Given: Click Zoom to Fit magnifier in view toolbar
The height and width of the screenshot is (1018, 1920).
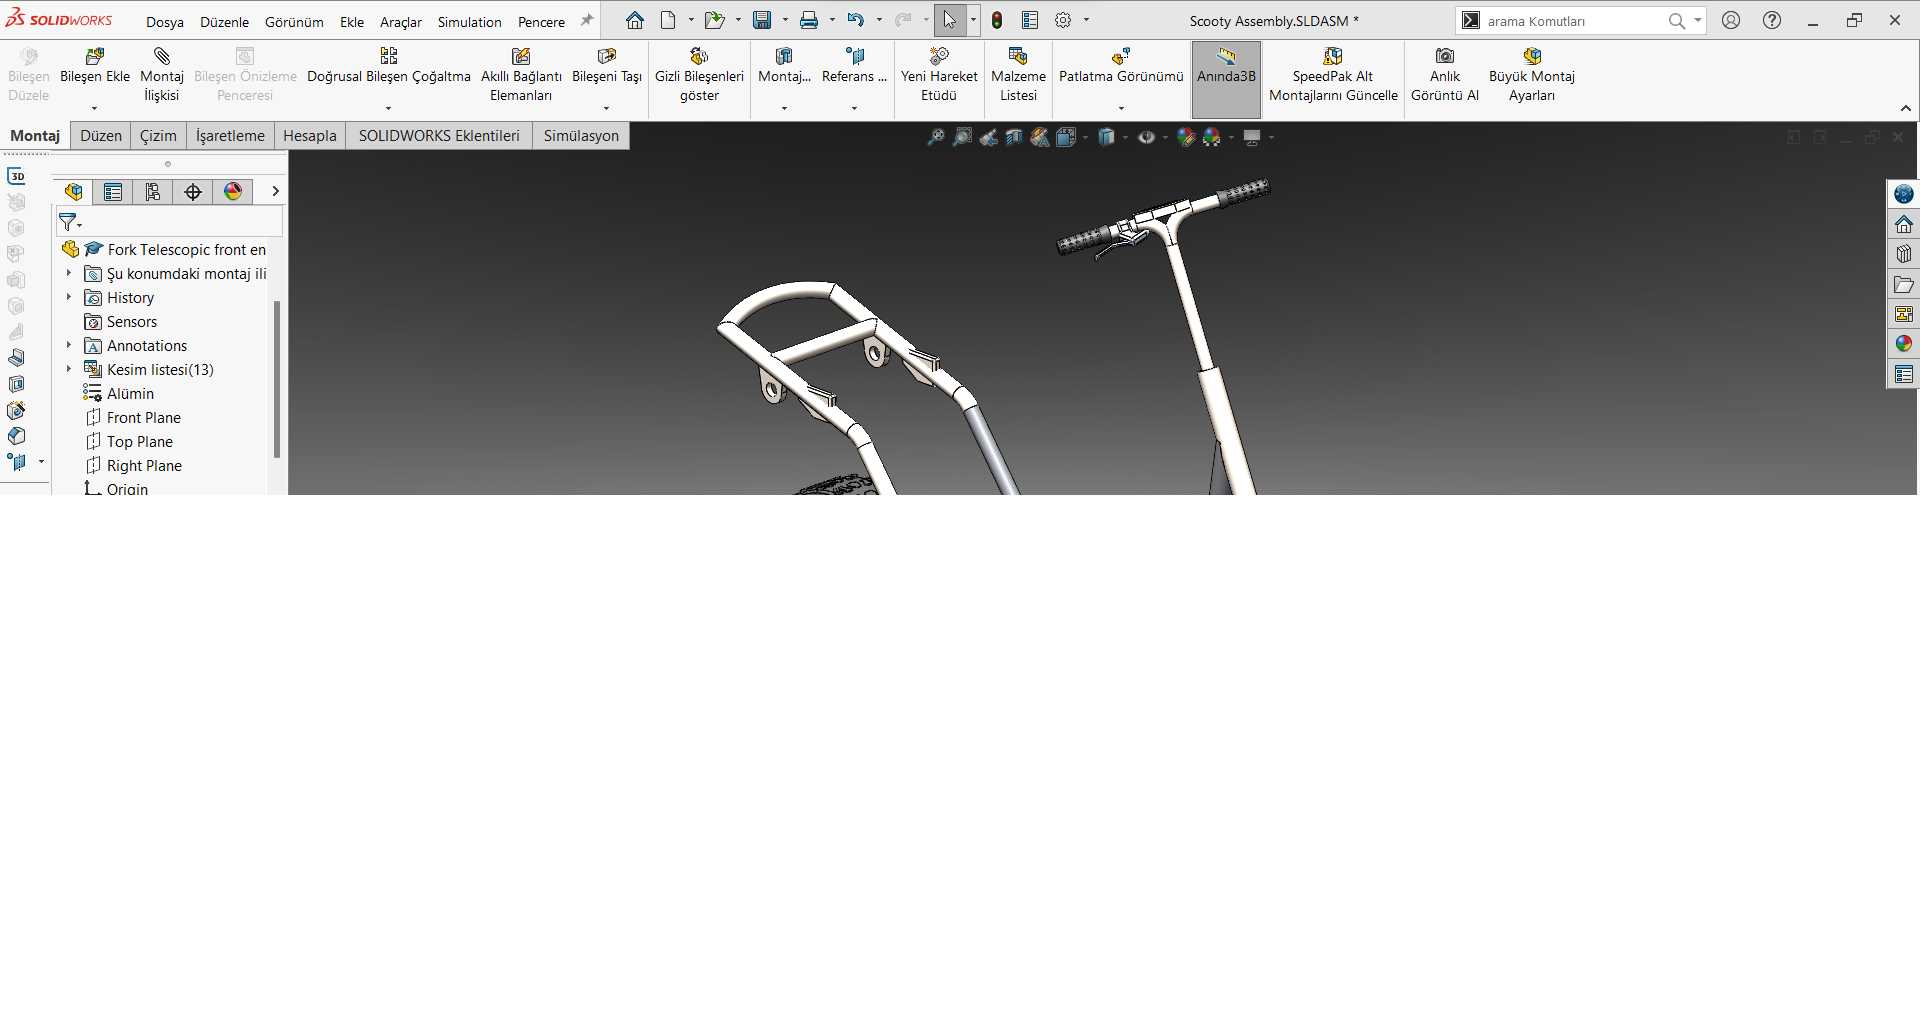Looking at the screenshot, I should click(936, 137).
